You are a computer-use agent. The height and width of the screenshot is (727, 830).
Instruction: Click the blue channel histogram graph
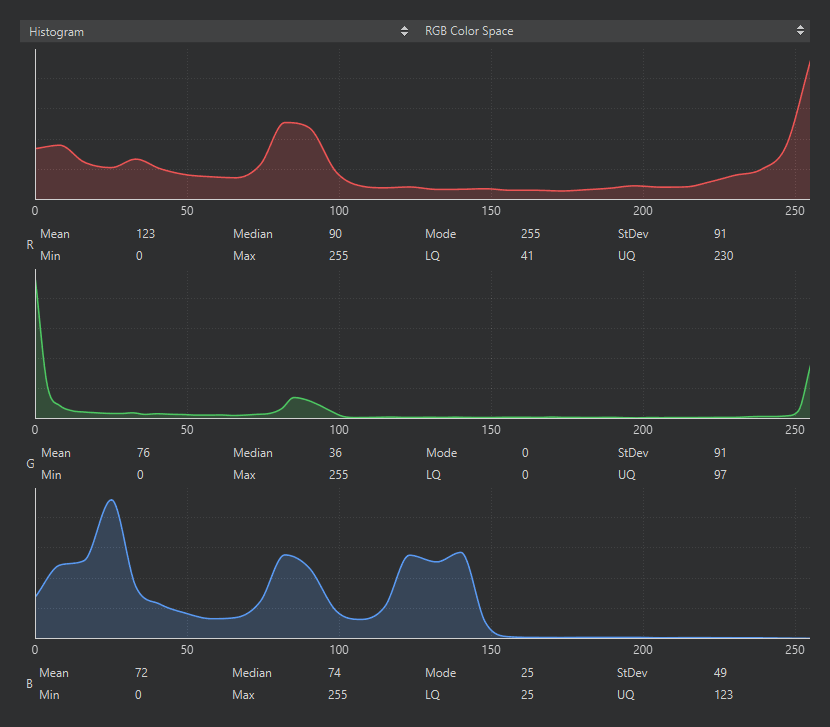[422, 563]
